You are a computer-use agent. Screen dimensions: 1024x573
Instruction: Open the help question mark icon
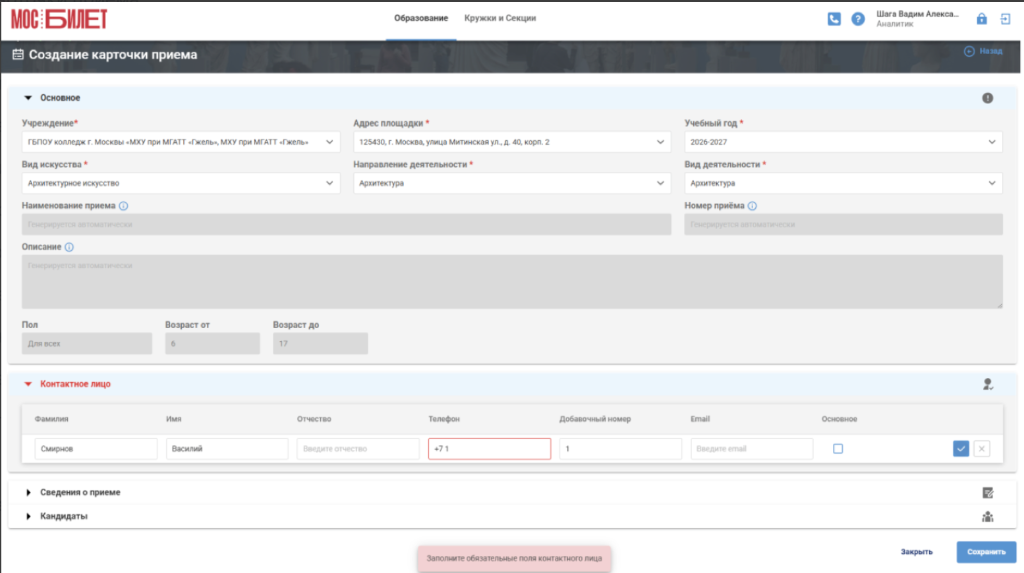(x=857, y=19)
